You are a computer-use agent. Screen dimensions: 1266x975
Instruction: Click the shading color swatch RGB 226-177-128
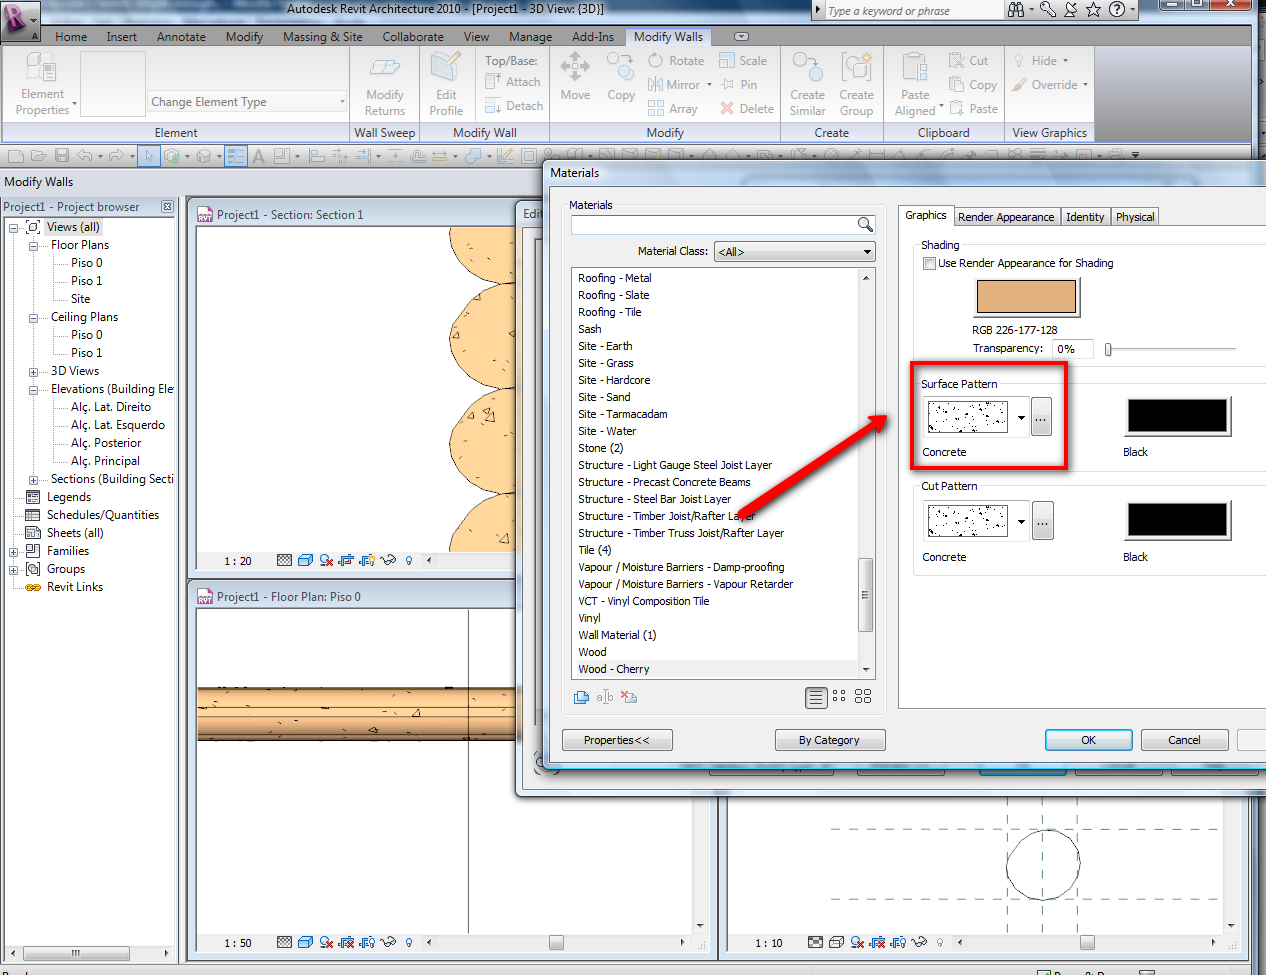pos(1026,296)
